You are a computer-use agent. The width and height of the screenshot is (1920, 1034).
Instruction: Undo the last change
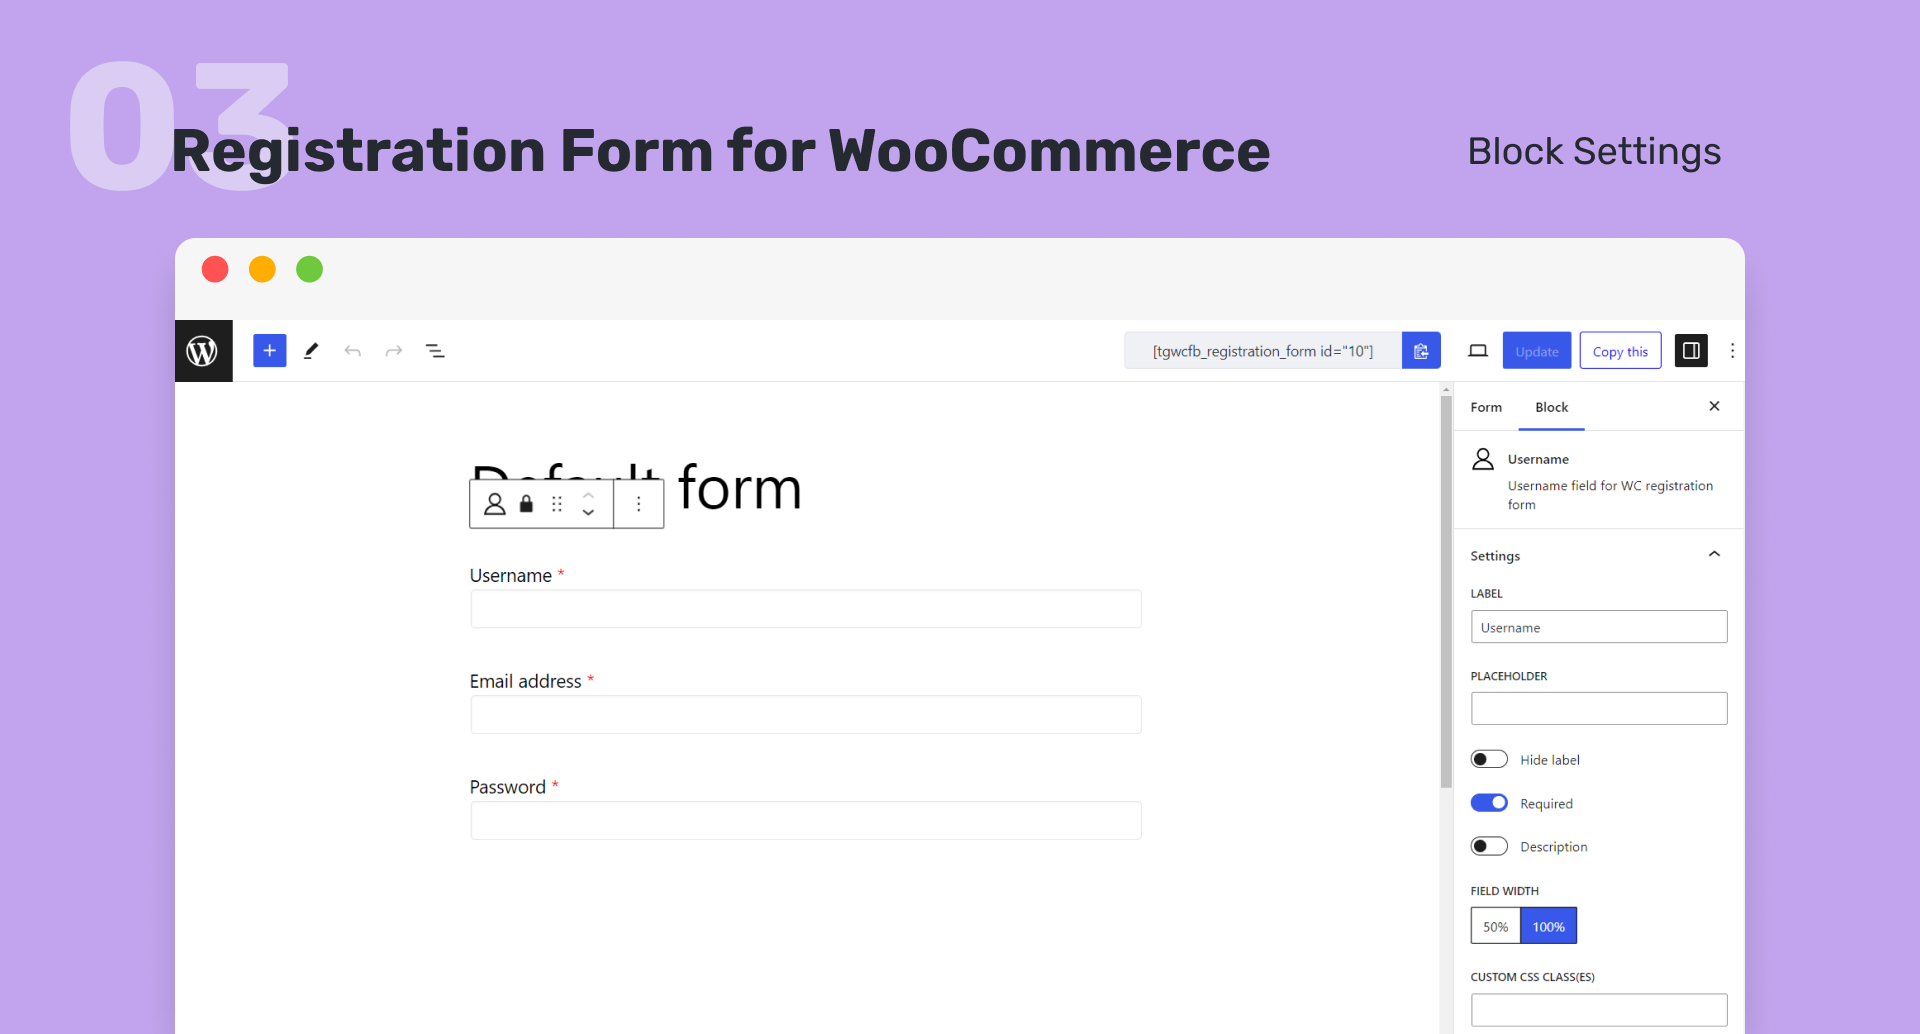pyautogui.click(x=352, y=351)
